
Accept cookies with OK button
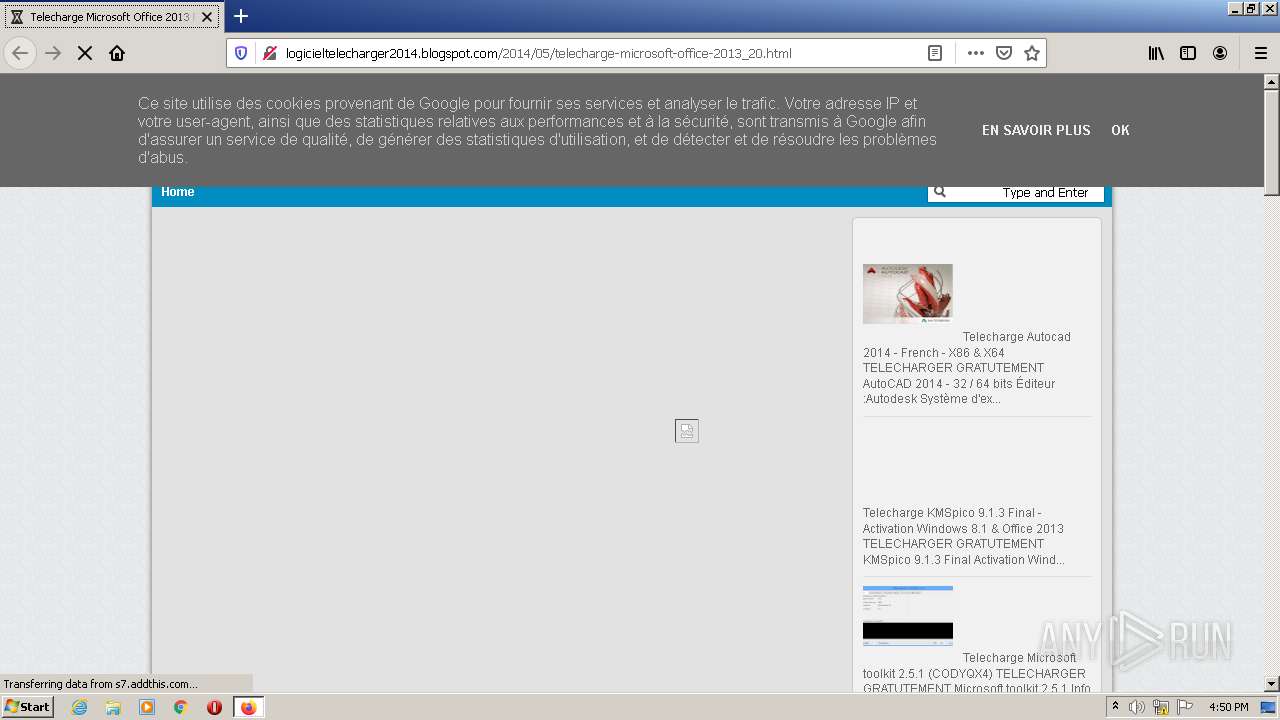(x=1120, y=130)
